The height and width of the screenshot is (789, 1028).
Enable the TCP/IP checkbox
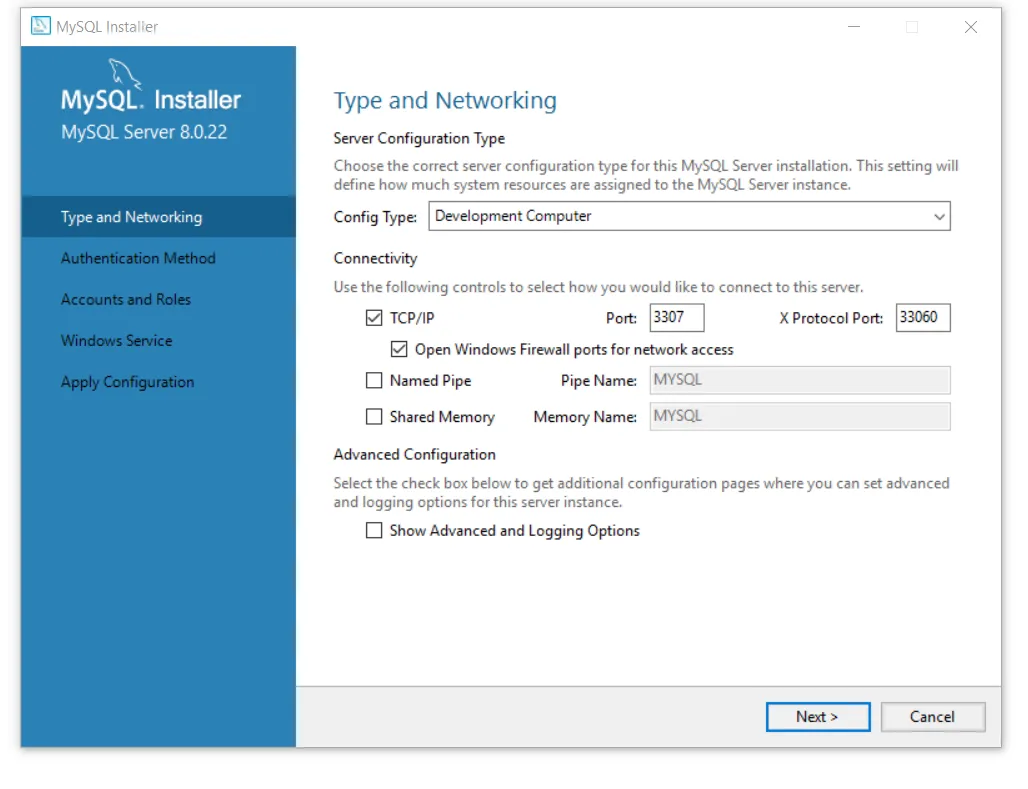pyautogui.click(x=374, y=318)
